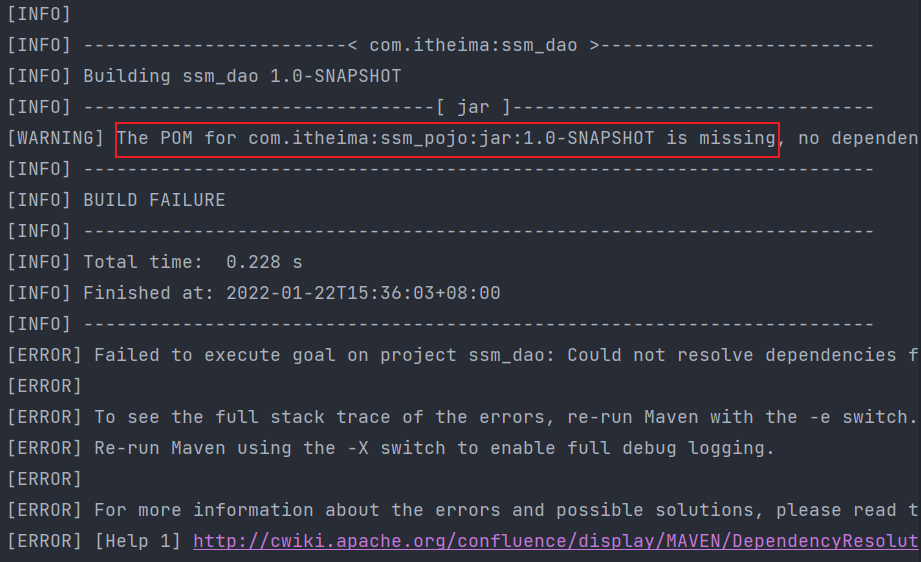Click the 'For more information about the errors' line
The height and width of the screenshot is (562, 921).
tap(507, 510)
